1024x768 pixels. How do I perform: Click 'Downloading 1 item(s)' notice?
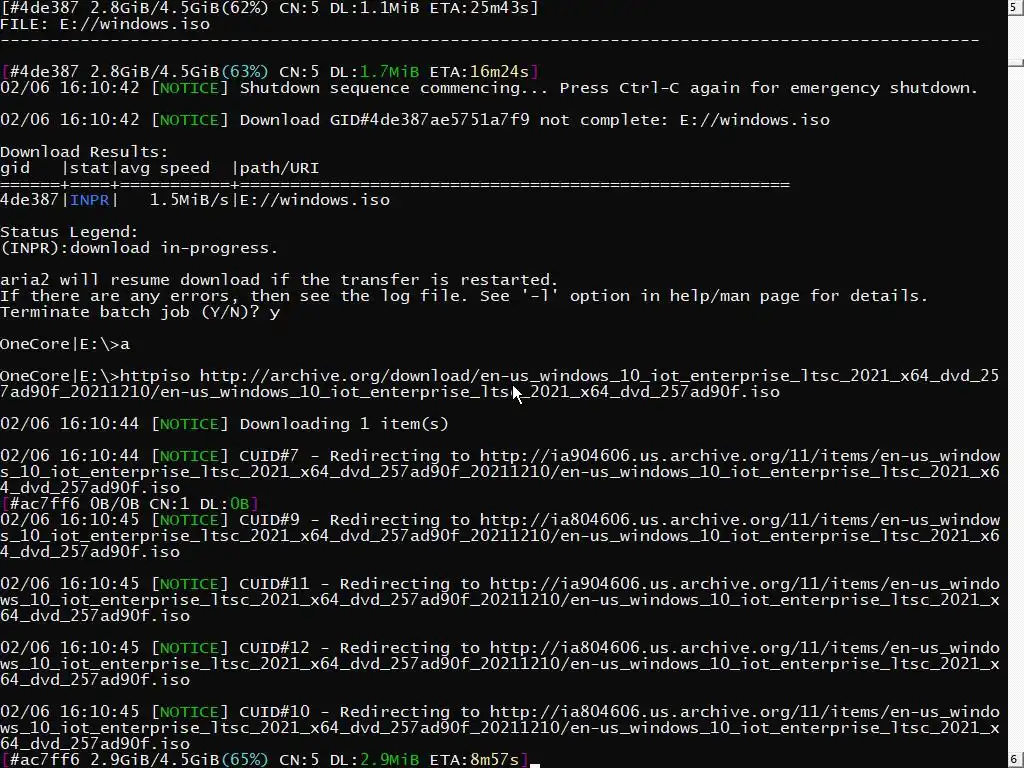344,424
